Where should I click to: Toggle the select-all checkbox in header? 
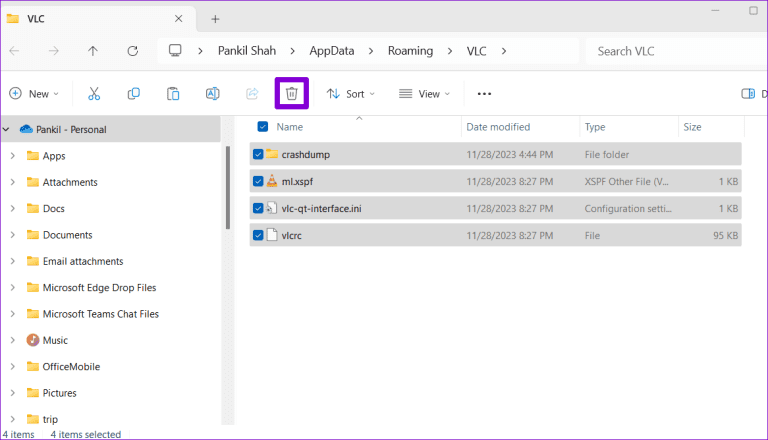tap(262, 127)
